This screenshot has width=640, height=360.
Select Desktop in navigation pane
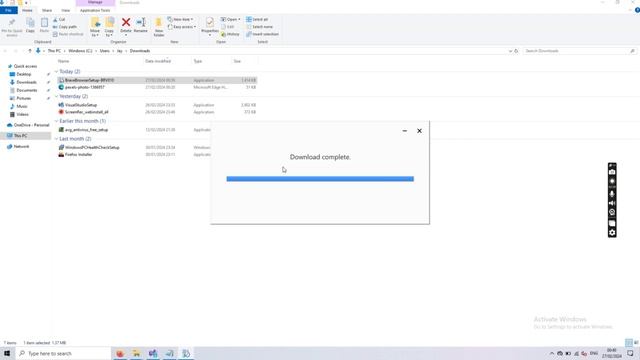pyautogui.click(x=24, y=74)
